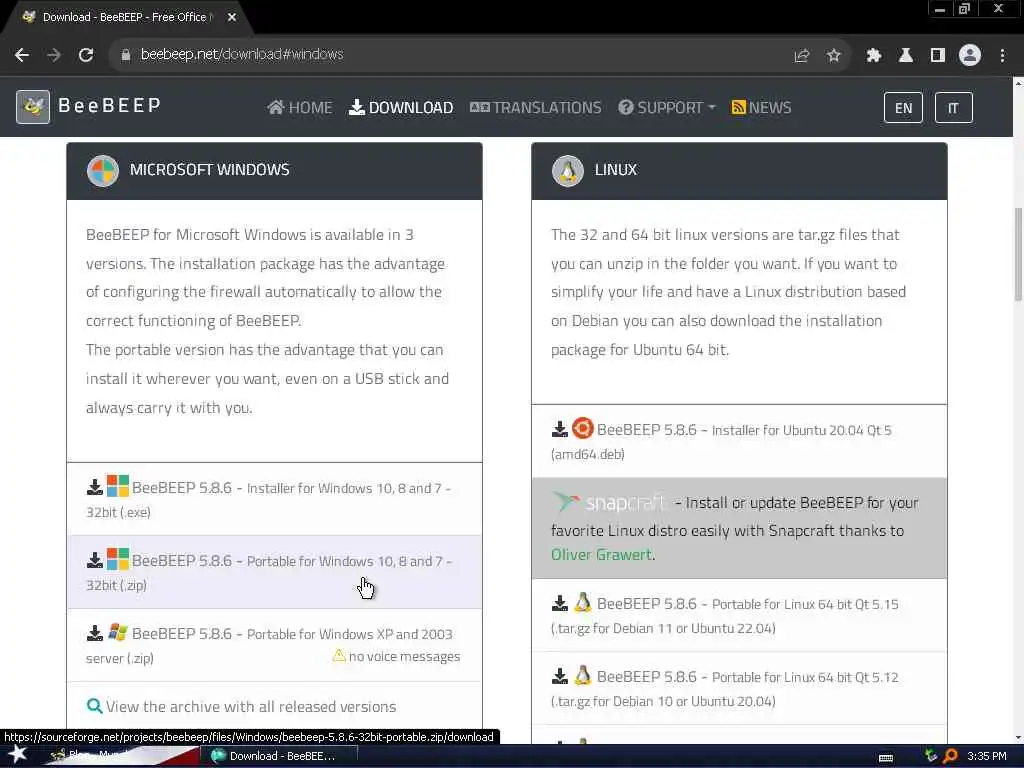
Task: Click the Linux penguin header icon
Action: click(568, 170)
